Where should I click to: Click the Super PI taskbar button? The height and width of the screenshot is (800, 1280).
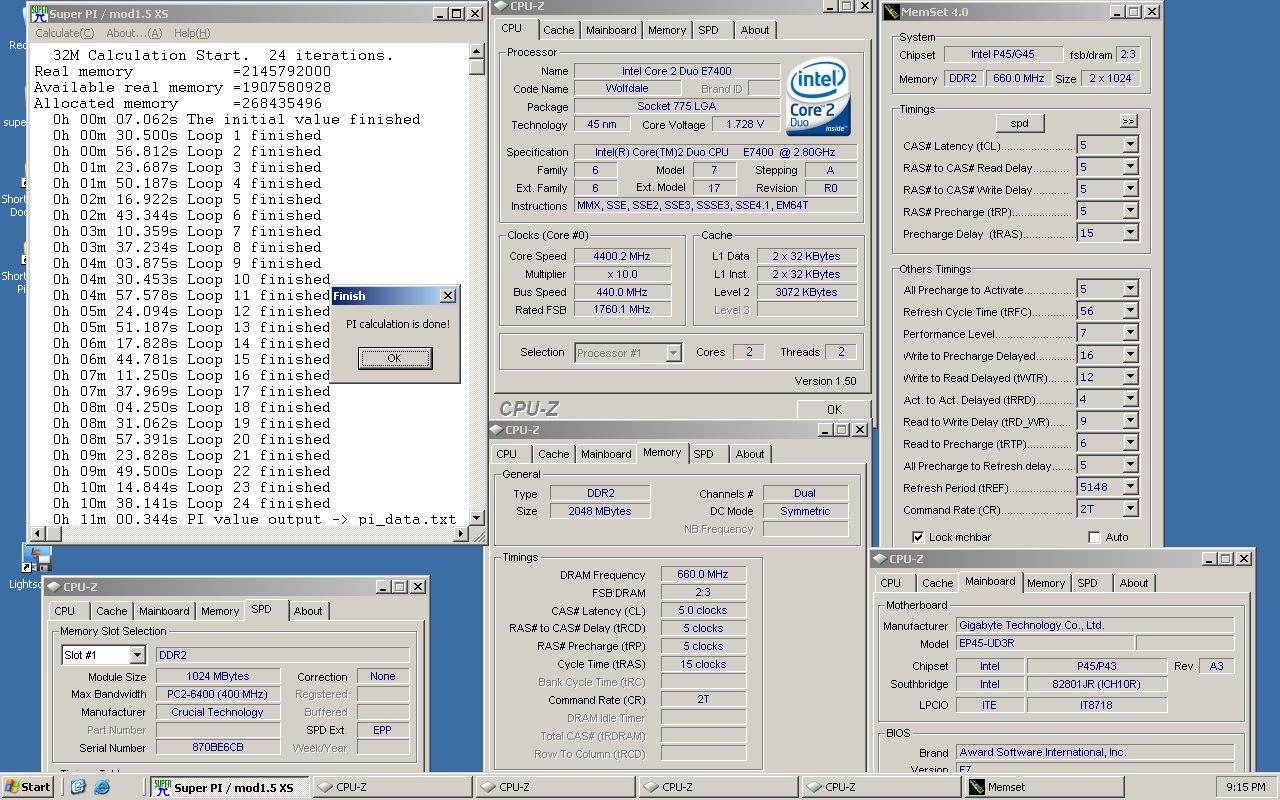click(229, 787)
